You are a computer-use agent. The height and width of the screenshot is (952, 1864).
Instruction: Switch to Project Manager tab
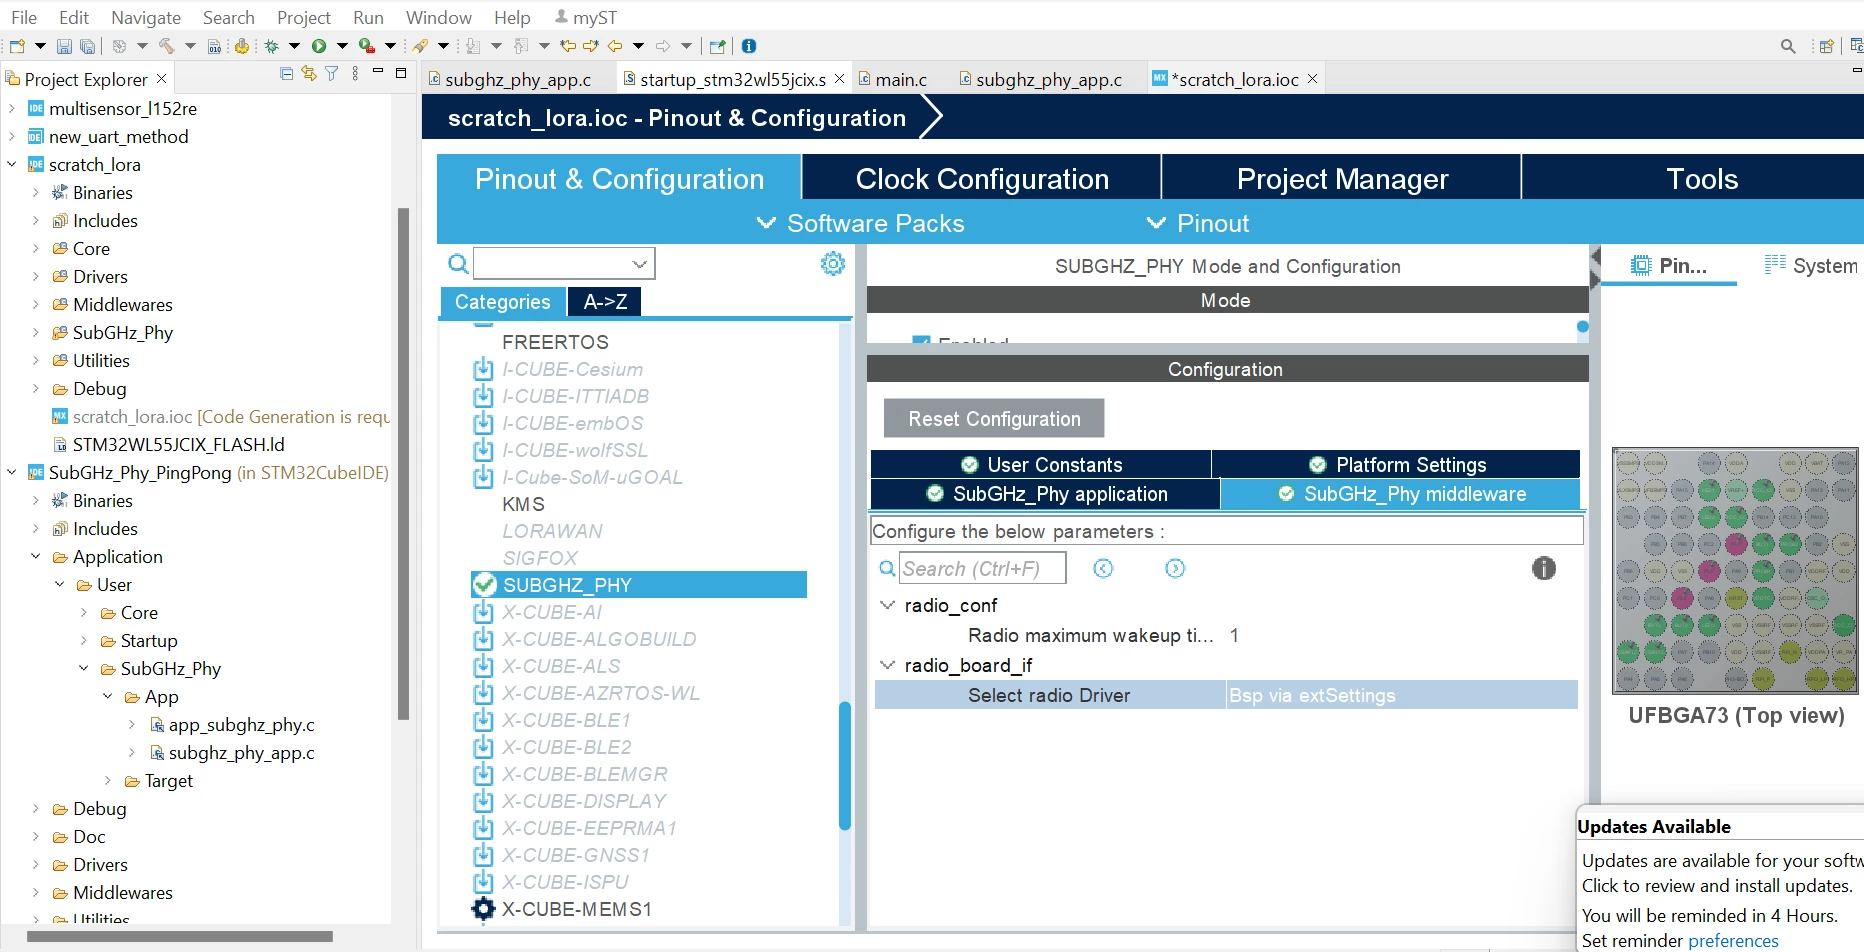coord(1342,178)
